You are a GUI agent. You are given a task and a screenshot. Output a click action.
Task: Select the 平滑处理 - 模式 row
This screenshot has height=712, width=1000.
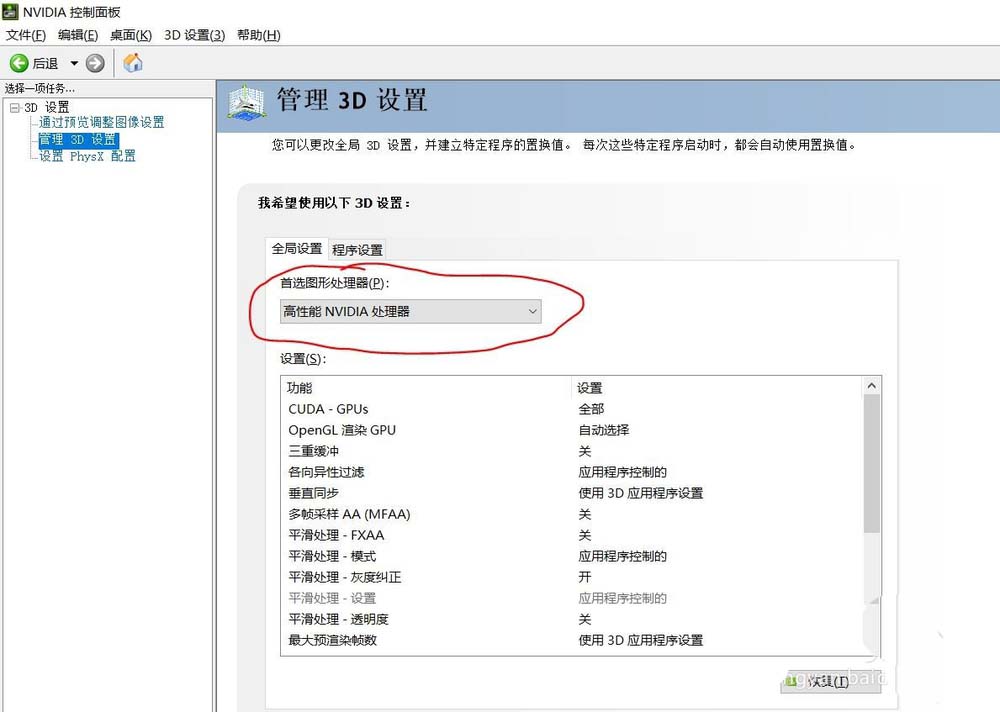pyautogui.click(x=572, y=556)
